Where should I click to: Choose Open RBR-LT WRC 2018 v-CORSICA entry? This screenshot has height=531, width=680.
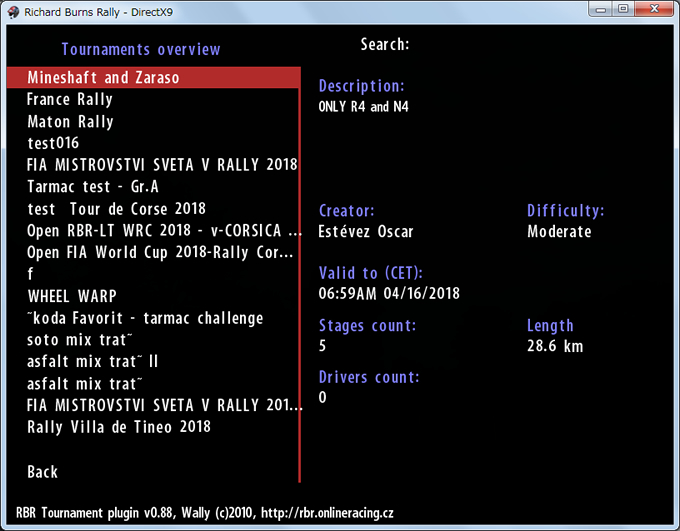[x=164, y=230]
